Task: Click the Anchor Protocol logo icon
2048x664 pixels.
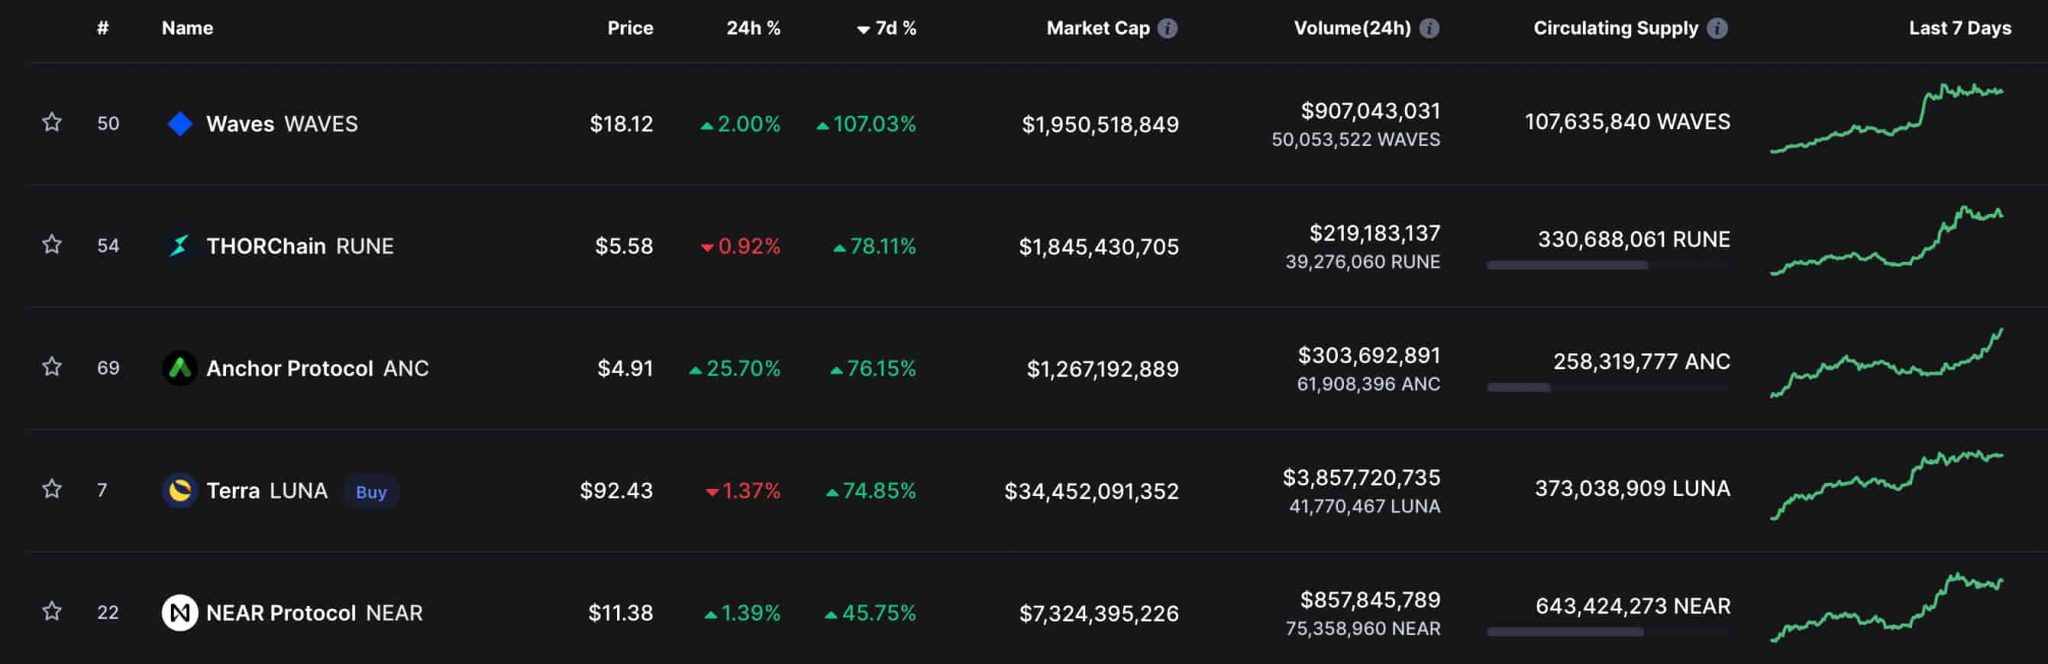Action: point(180,369)
